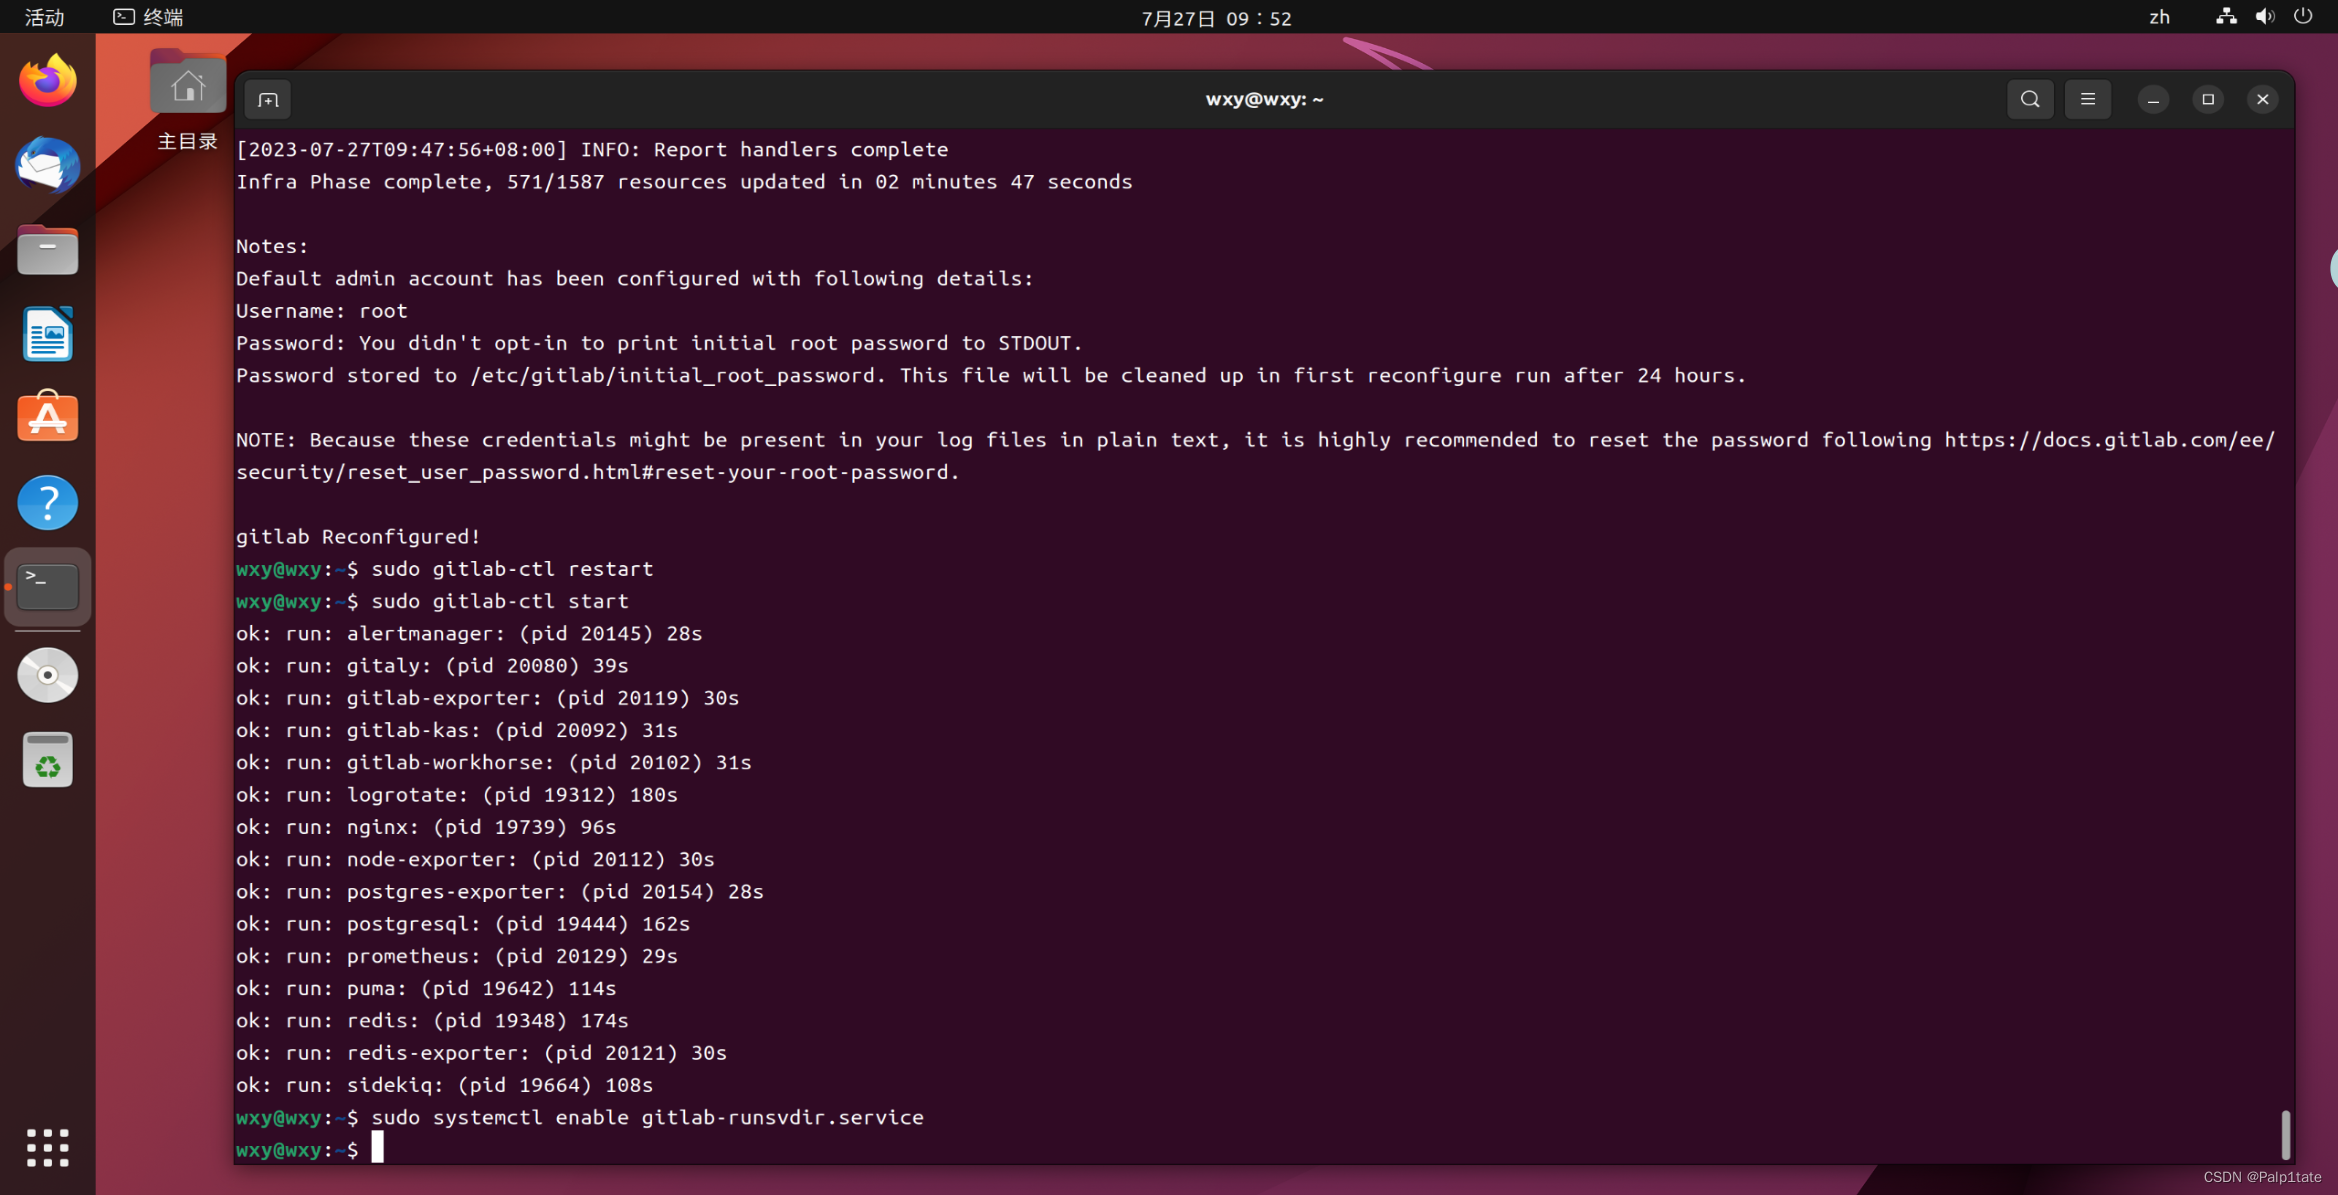Select the Terminal icon in the dock
Screen dimensions: 2338x1195
point(47,587)
